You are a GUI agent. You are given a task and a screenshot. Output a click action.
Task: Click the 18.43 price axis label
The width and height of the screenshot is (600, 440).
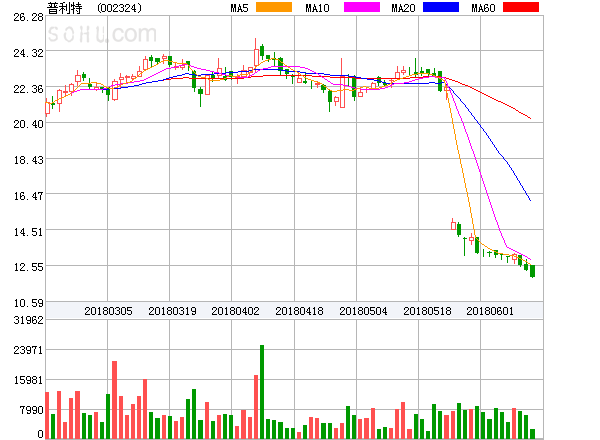(x=28, y=160)
